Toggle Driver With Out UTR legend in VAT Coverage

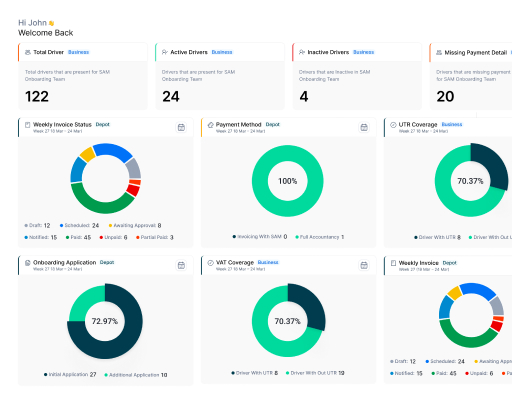[x=315, y=373]
